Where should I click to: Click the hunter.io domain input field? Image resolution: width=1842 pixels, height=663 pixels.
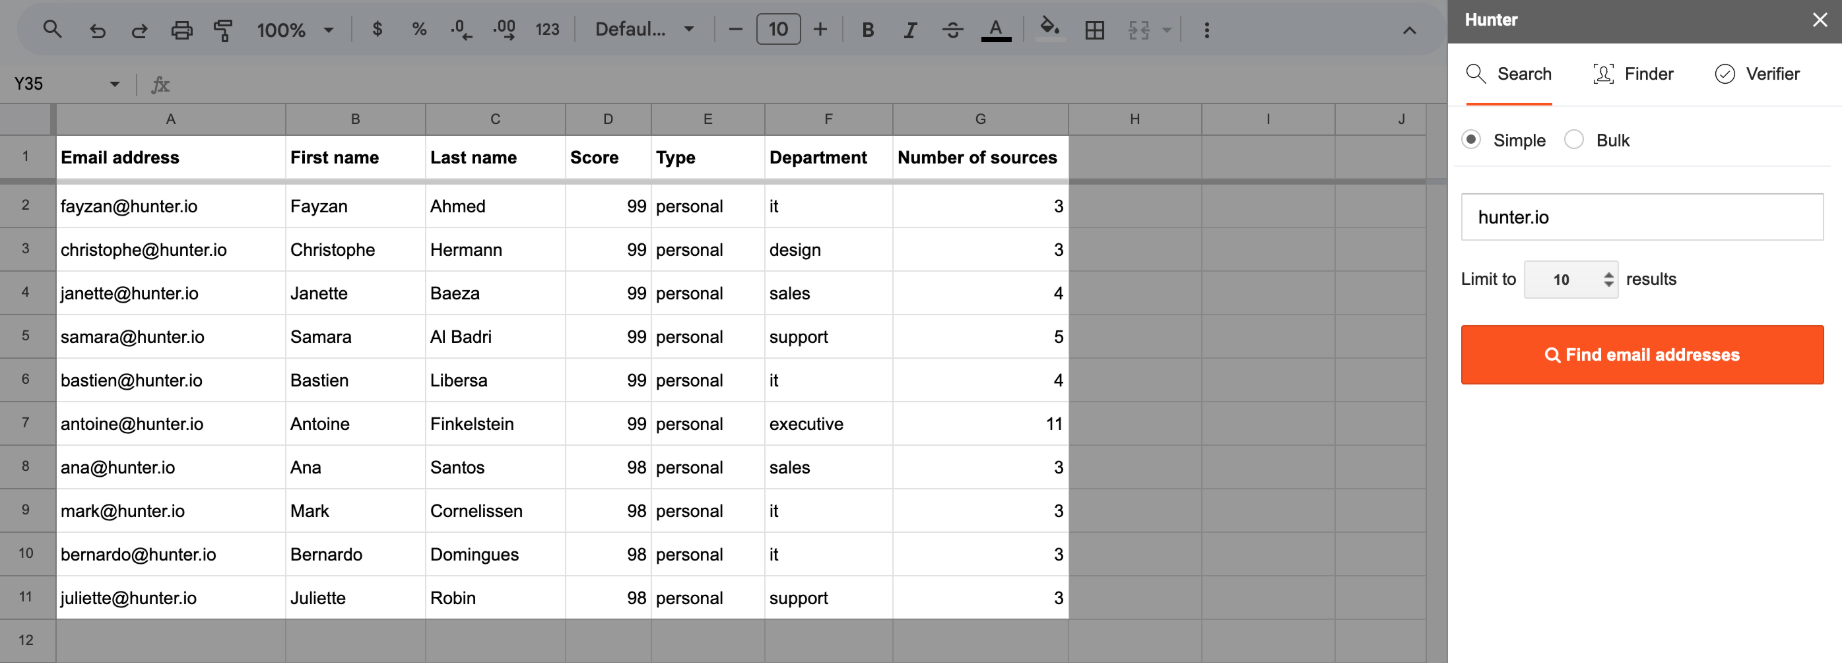point(1642,217)
